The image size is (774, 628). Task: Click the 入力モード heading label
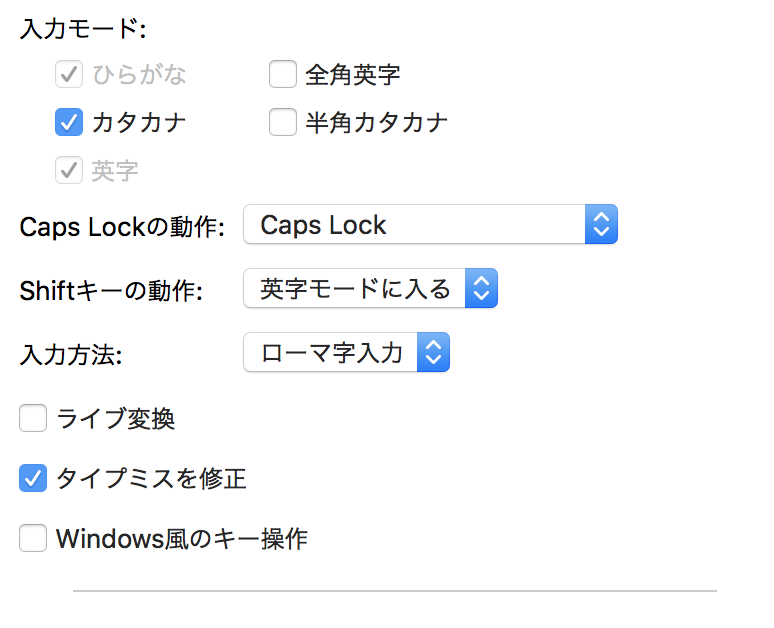83,29
